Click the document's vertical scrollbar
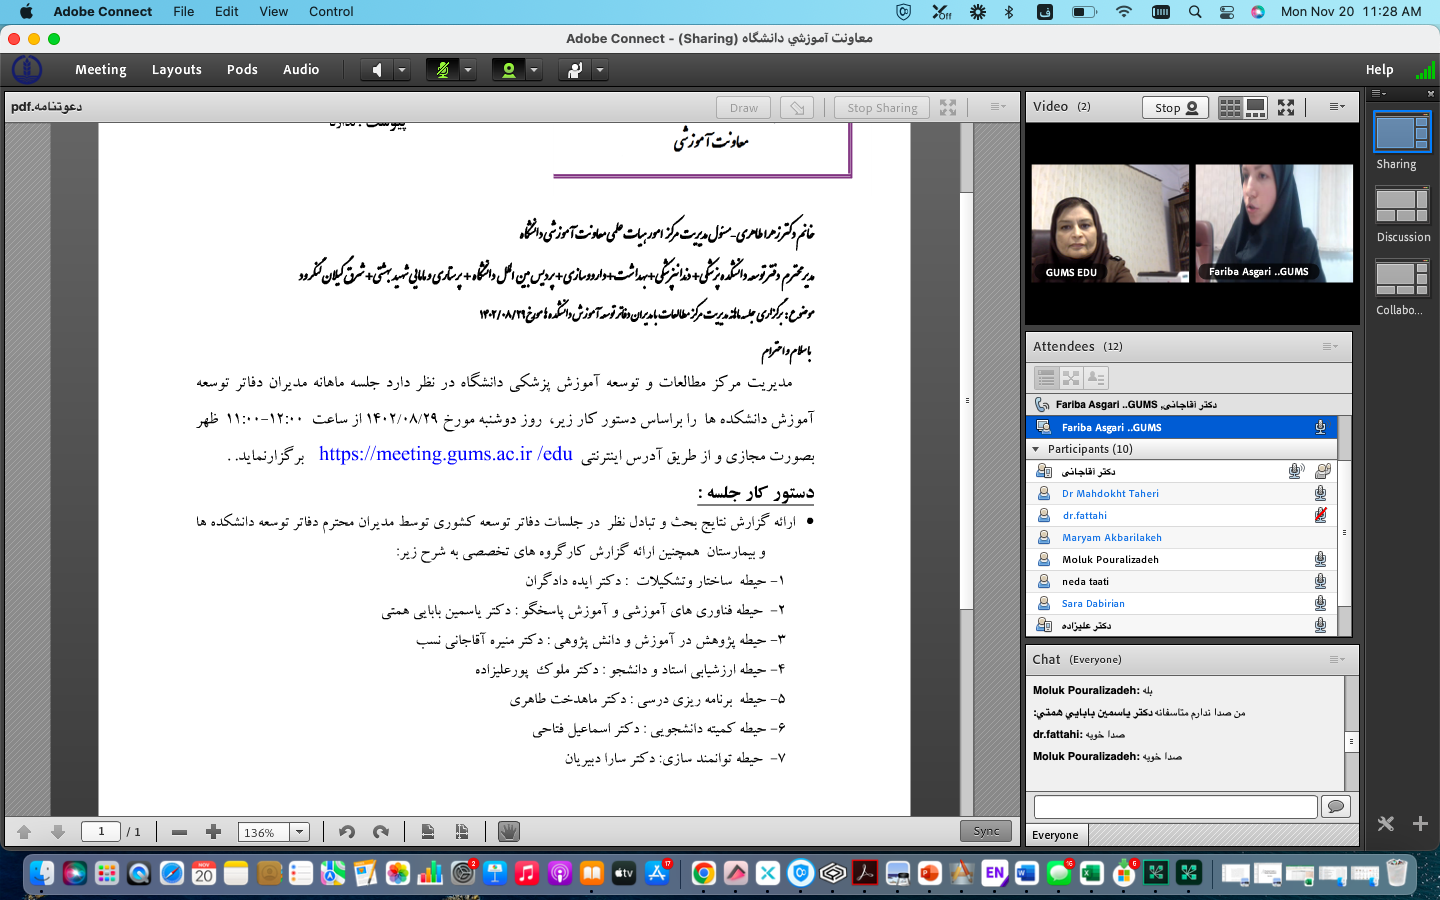Screen dimensions: 1440x900 point(966,400)
